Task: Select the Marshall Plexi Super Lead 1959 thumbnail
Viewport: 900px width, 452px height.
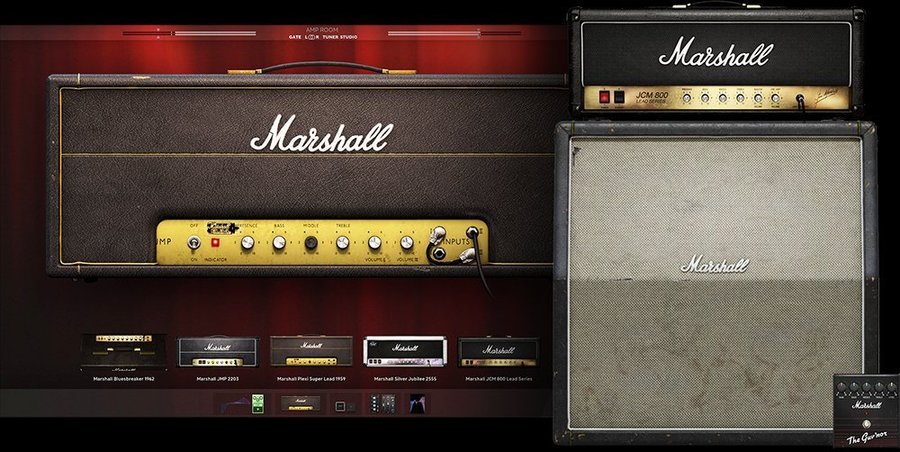Action: 311,351
